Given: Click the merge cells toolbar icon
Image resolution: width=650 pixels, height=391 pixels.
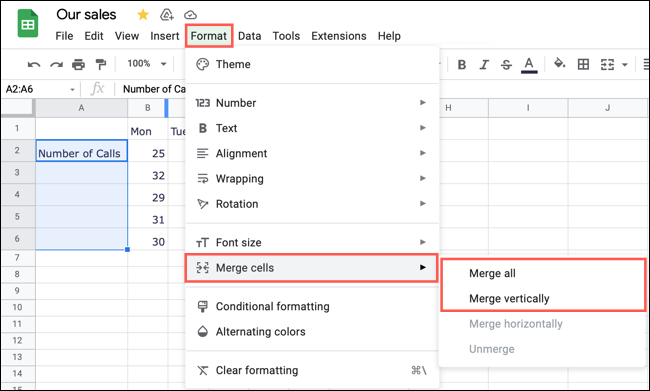Looking at the screenshot, I should click(x=607, y=64).
